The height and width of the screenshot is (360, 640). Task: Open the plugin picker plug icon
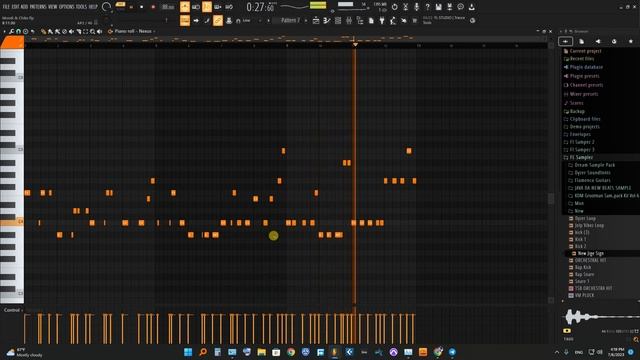382,20
